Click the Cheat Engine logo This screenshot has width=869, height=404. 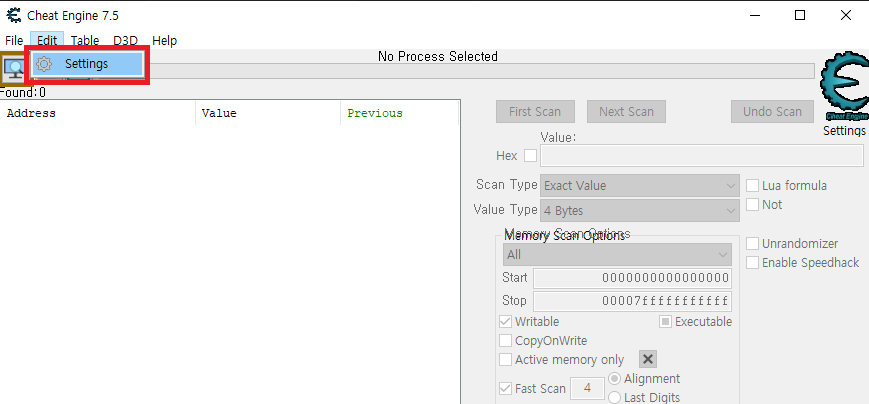click(x=844, y=87)
